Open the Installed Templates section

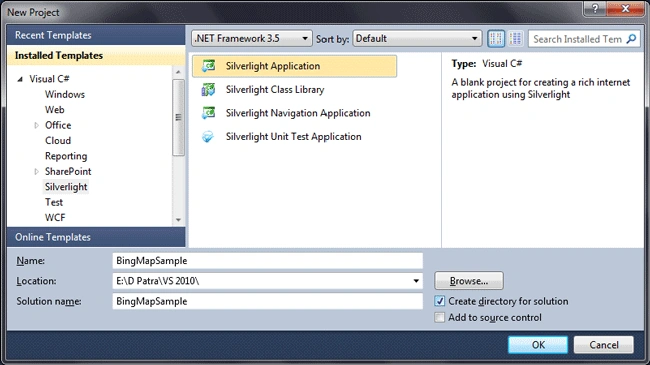coord(96,56)
